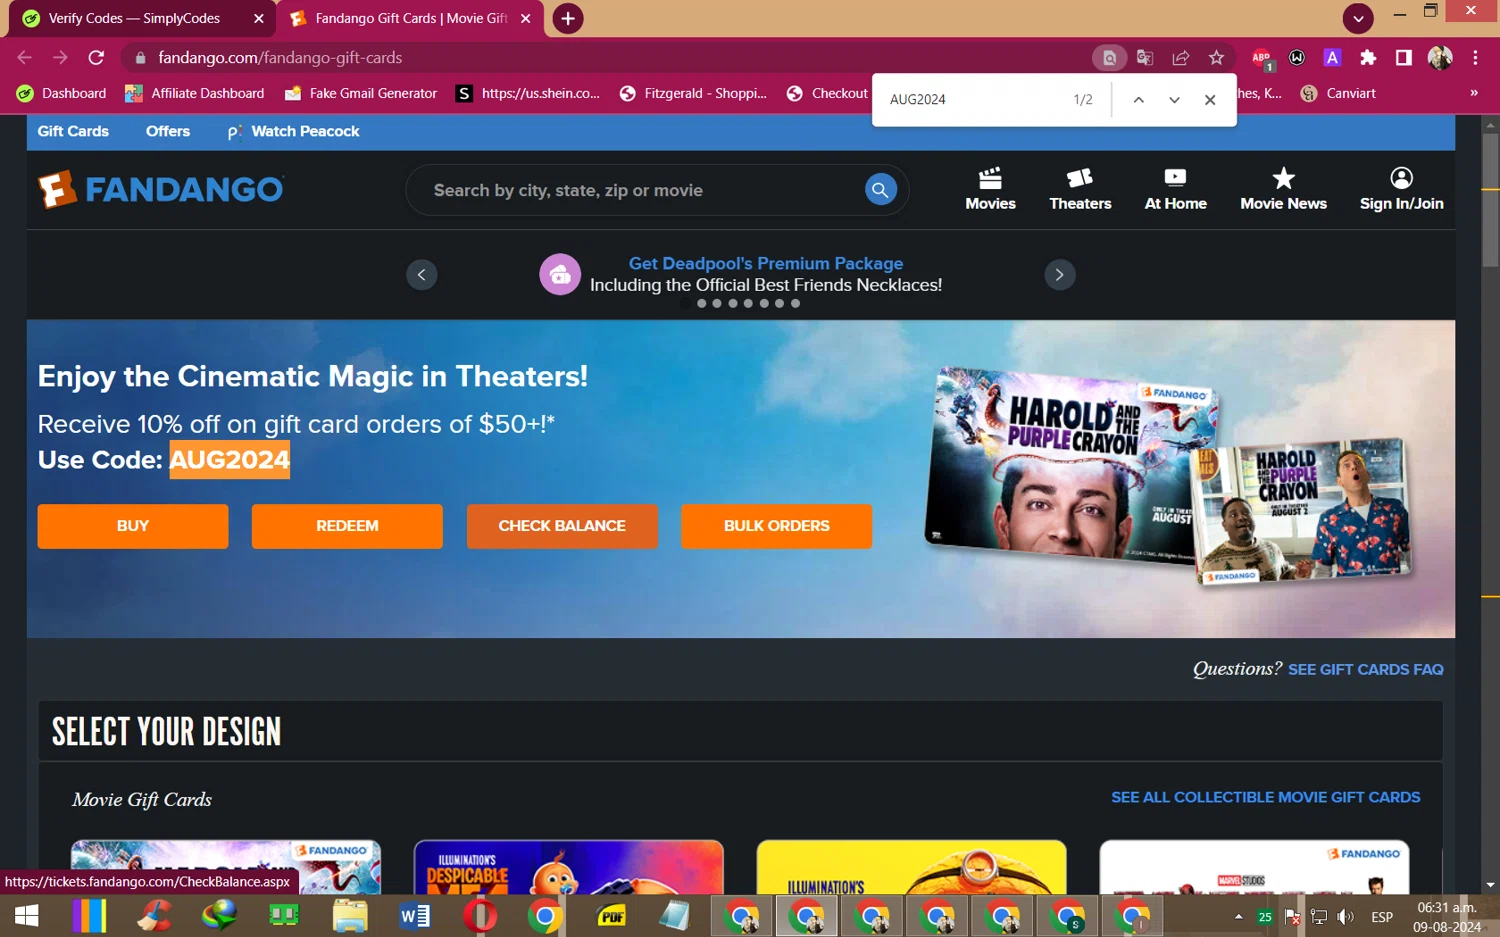Click Sign In/Join profile icon
Viewport: 1500px width, 937px height.
pyautogui.click(x=1401, y=189)
